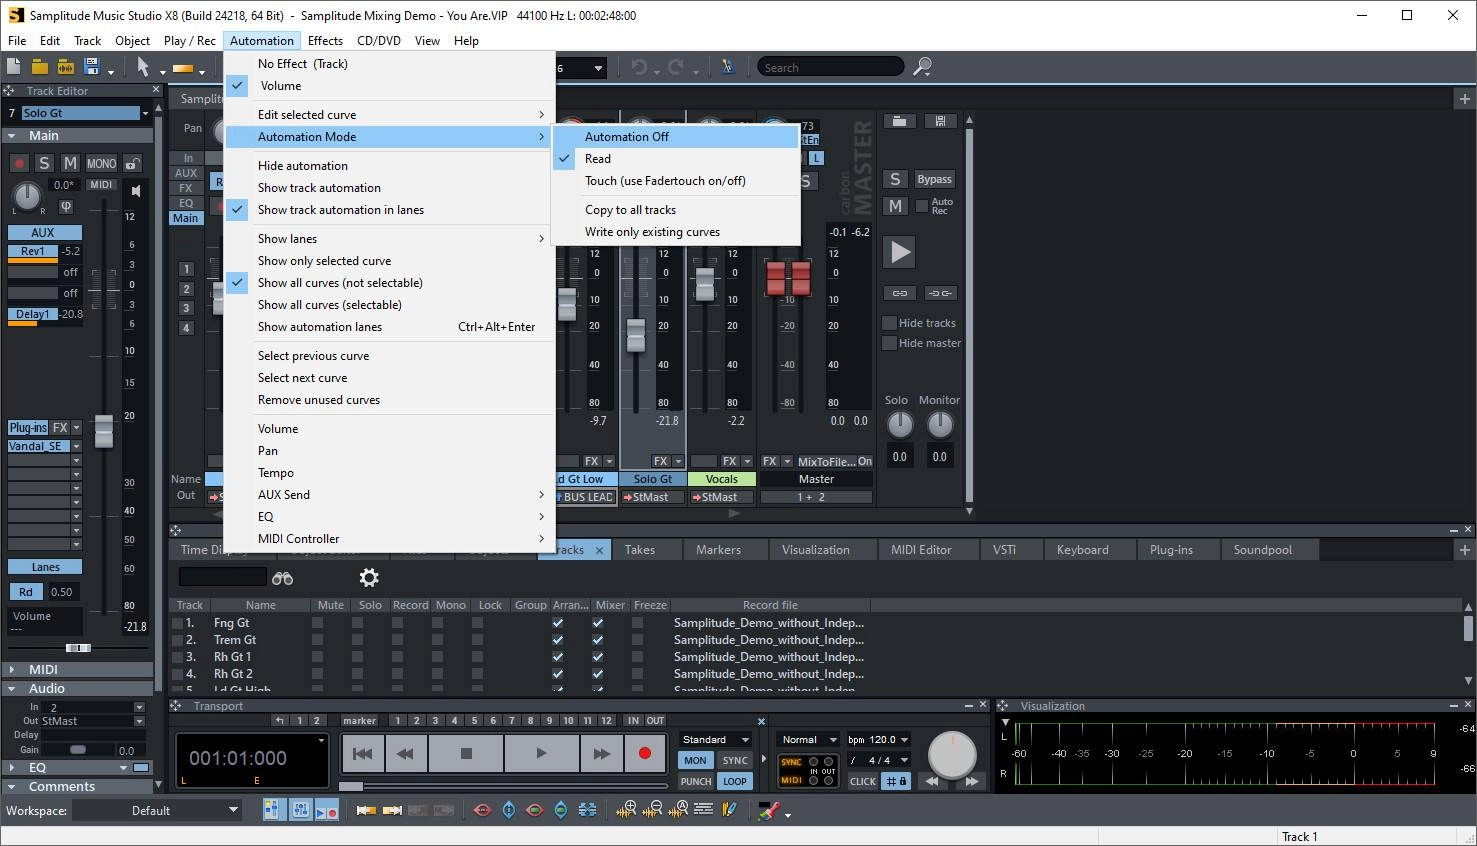1477x846 pixels.
Task: Open the Solo Gt track selector dropdown
Action: [x=145, y=113]
